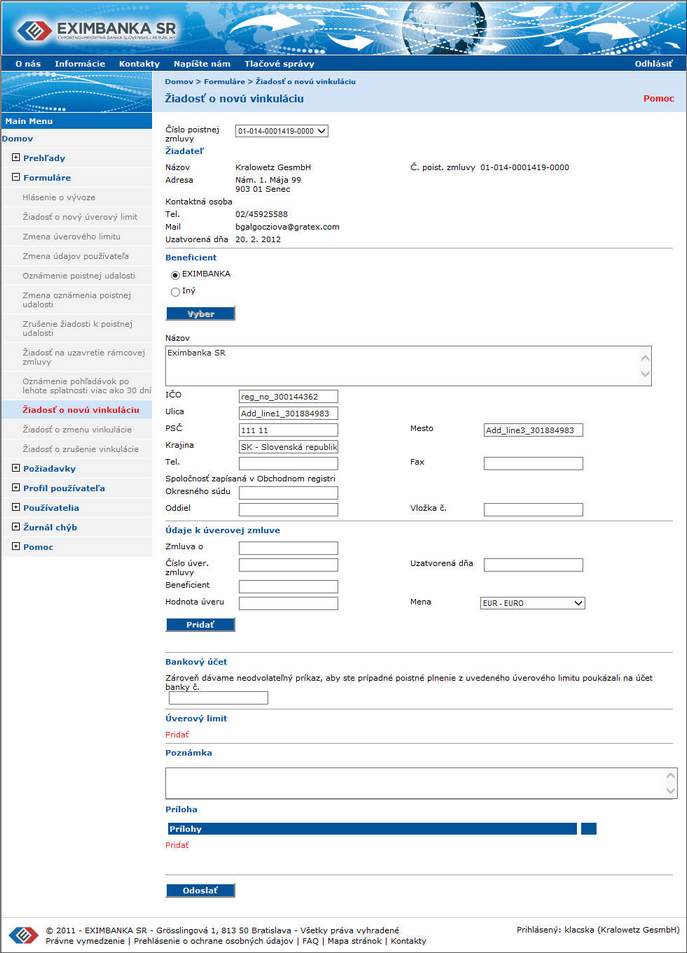Open Žiadosť o zrušenie vinkulácie
The height and width of the screenshot is (953, 687).
pos(80,449)
